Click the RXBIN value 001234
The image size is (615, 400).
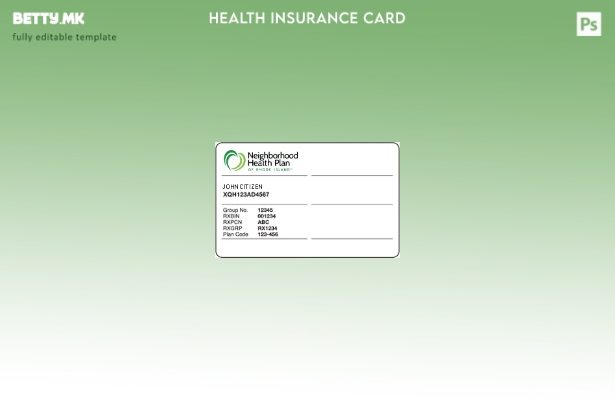coord(266,216)
